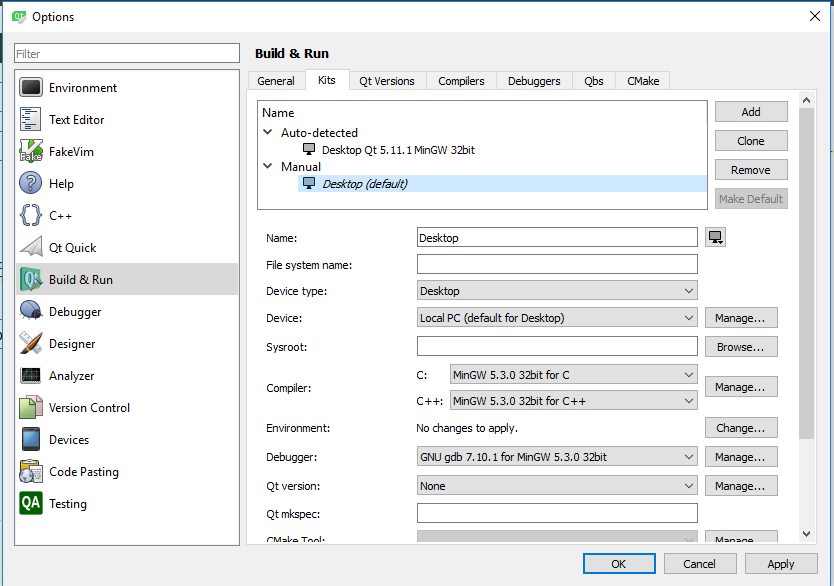Click the Apply button
This screenshot has width=834, height=586.
(x=781, y=564)
